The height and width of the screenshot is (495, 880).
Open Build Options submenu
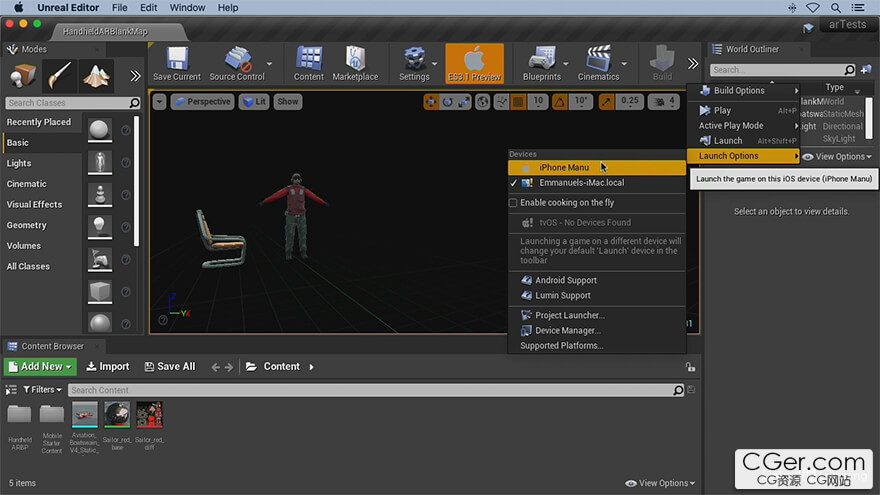coord(743,90)
